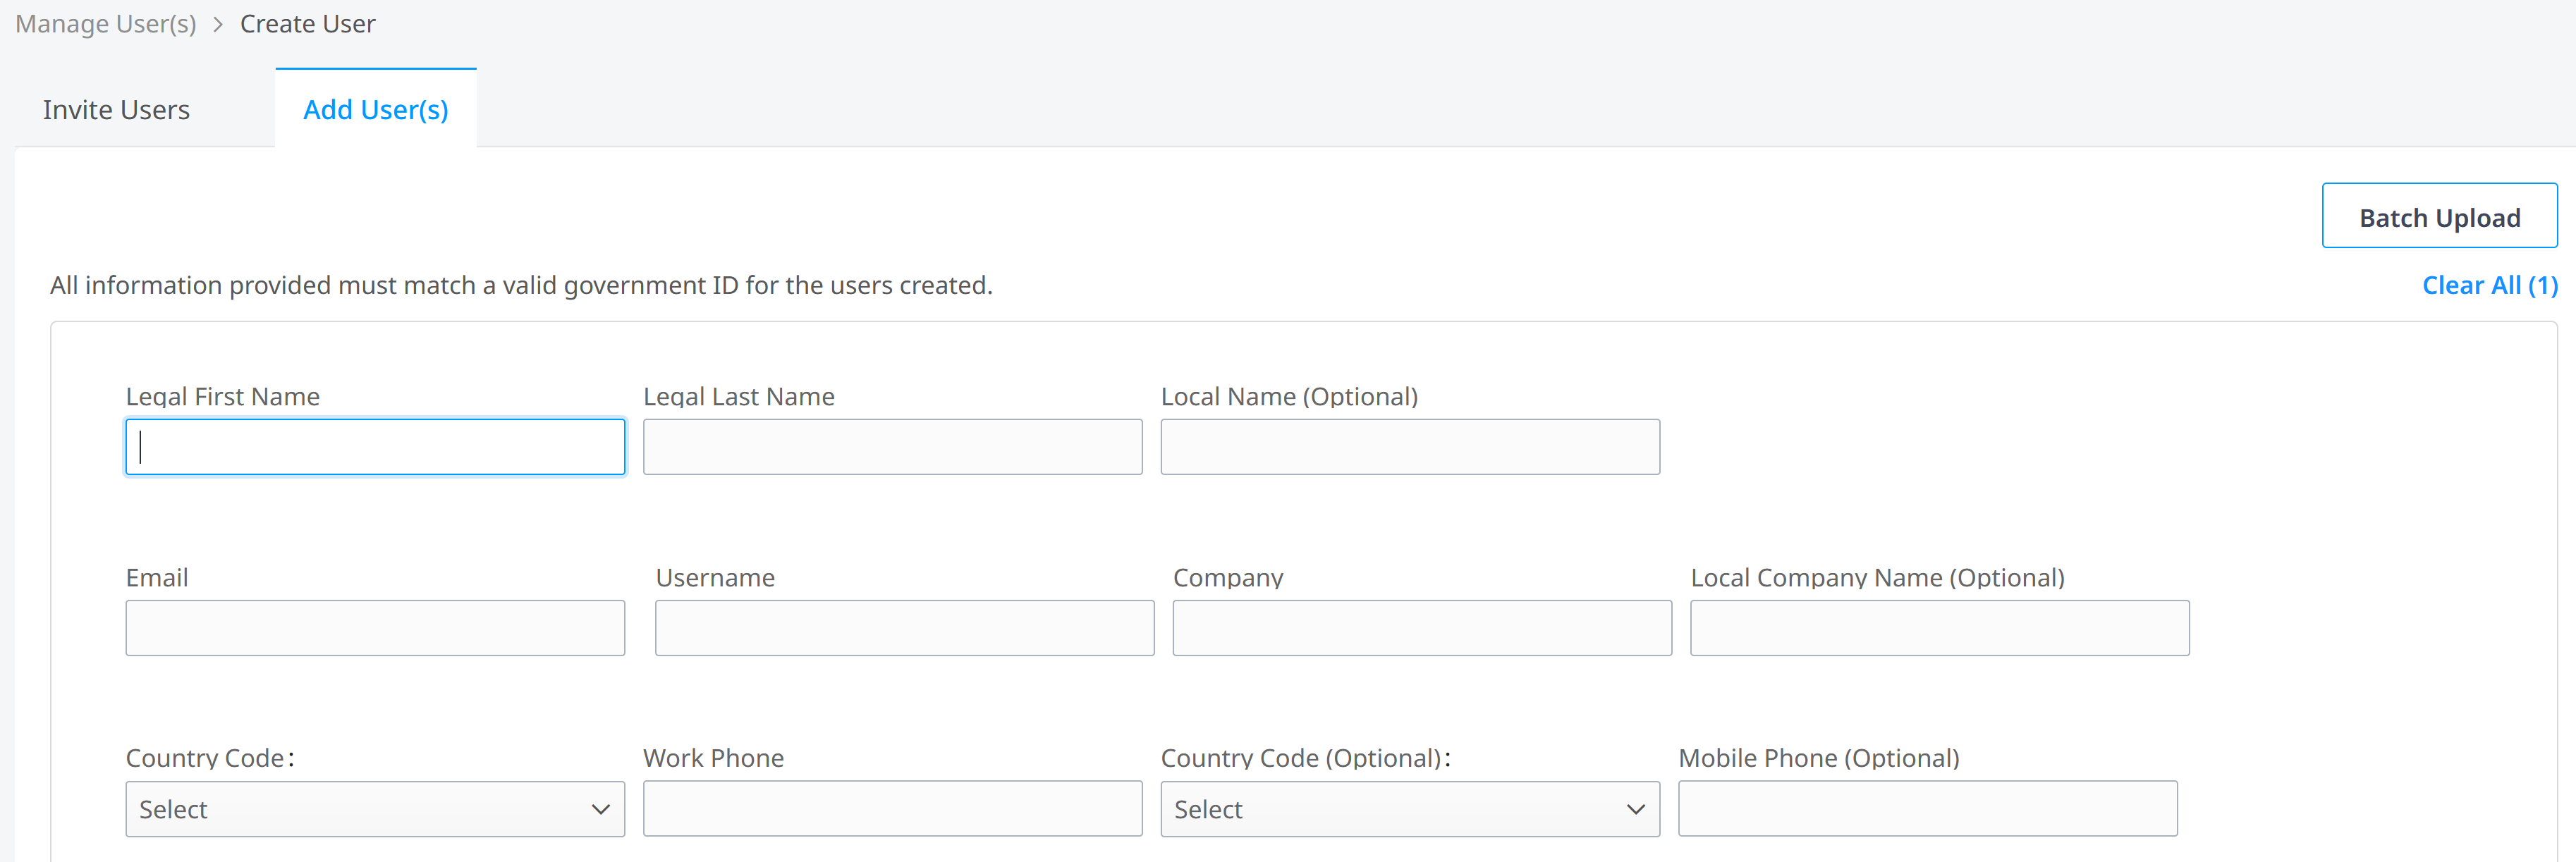
Task: Open the Invite Users tab
Action: tap(116, 109)
